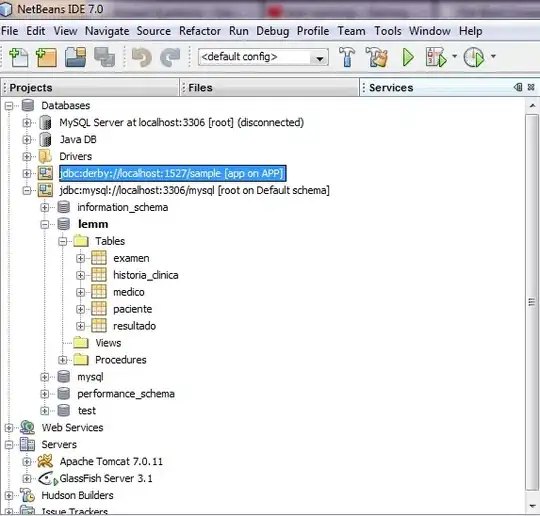The width and height of the screenshot is (540, 516).
Task: Click the MySQL Server node icon
Action: point(45,123)
